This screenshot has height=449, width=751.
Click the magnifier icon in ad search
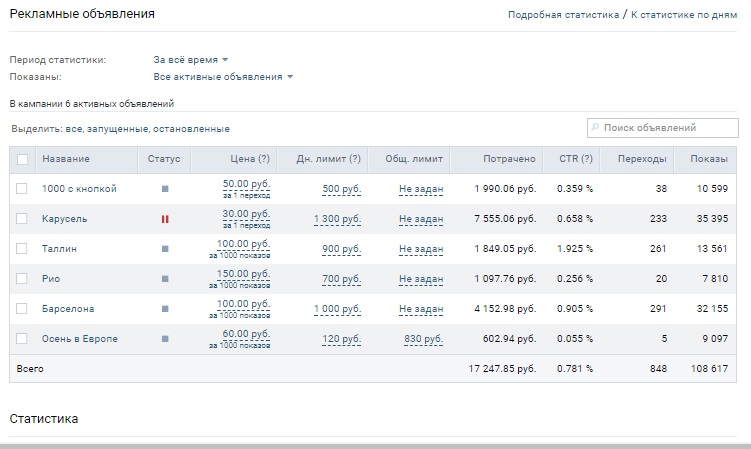596,128
